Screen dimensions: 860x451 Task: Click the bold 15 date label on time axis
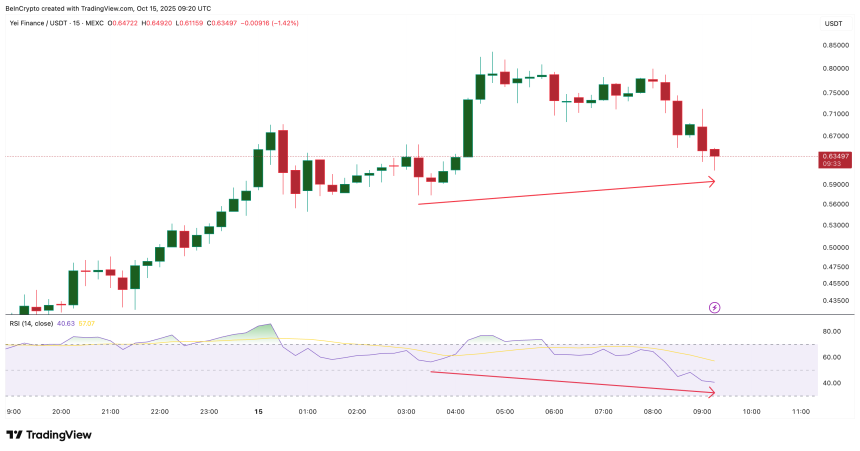click(x=258, y=411)
